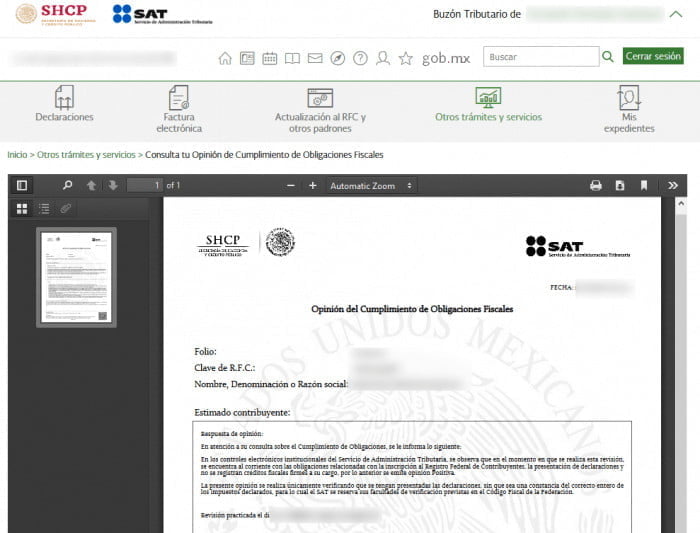
Task: Open the help question mark icon
Action: tap(360, 58)
